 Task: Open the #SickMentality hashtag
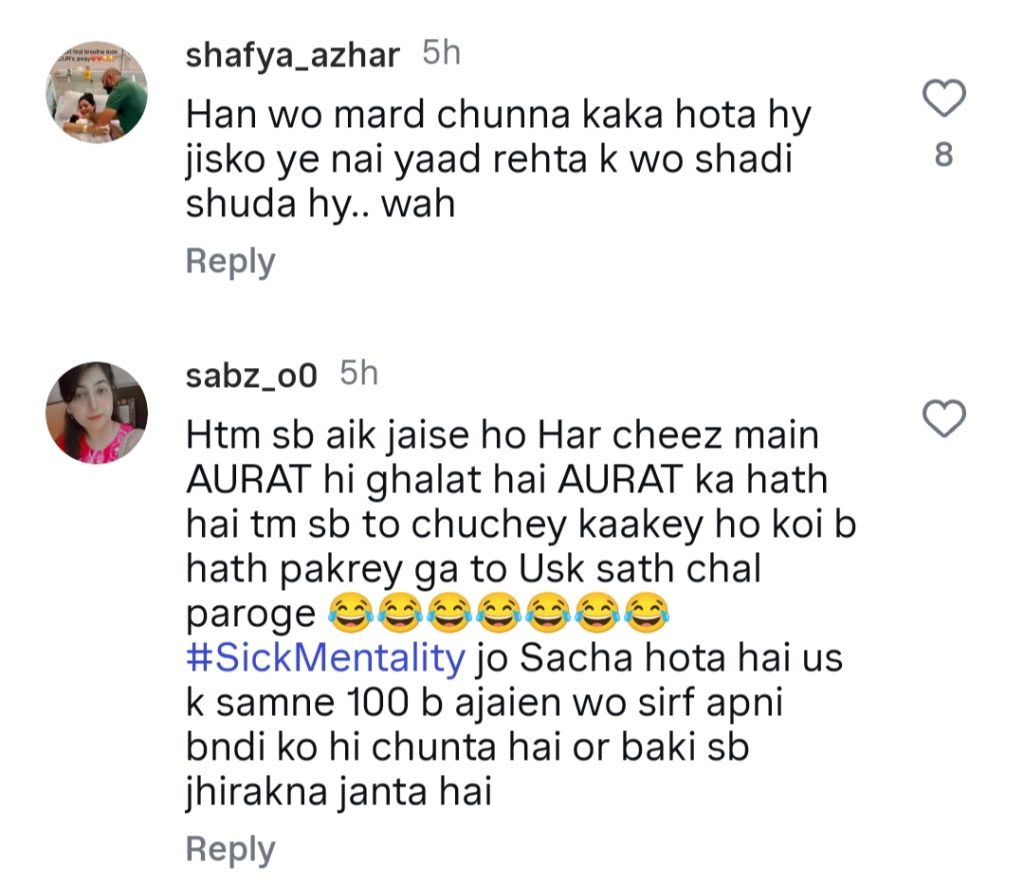point(326,662)
